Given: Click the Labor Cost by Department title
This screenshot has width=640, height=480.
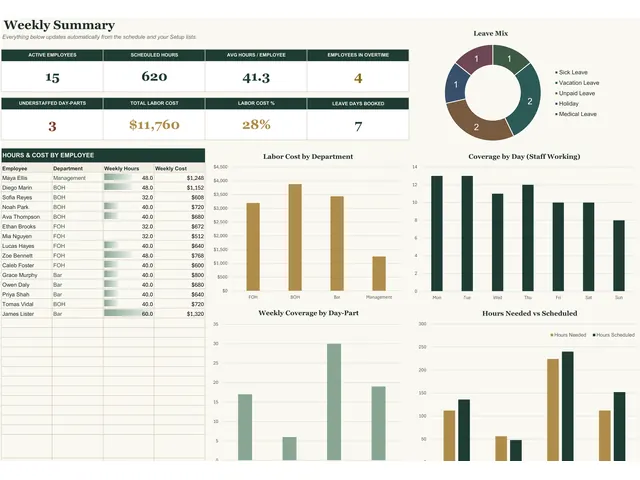Looking at the screenshot, I should 308,156.
